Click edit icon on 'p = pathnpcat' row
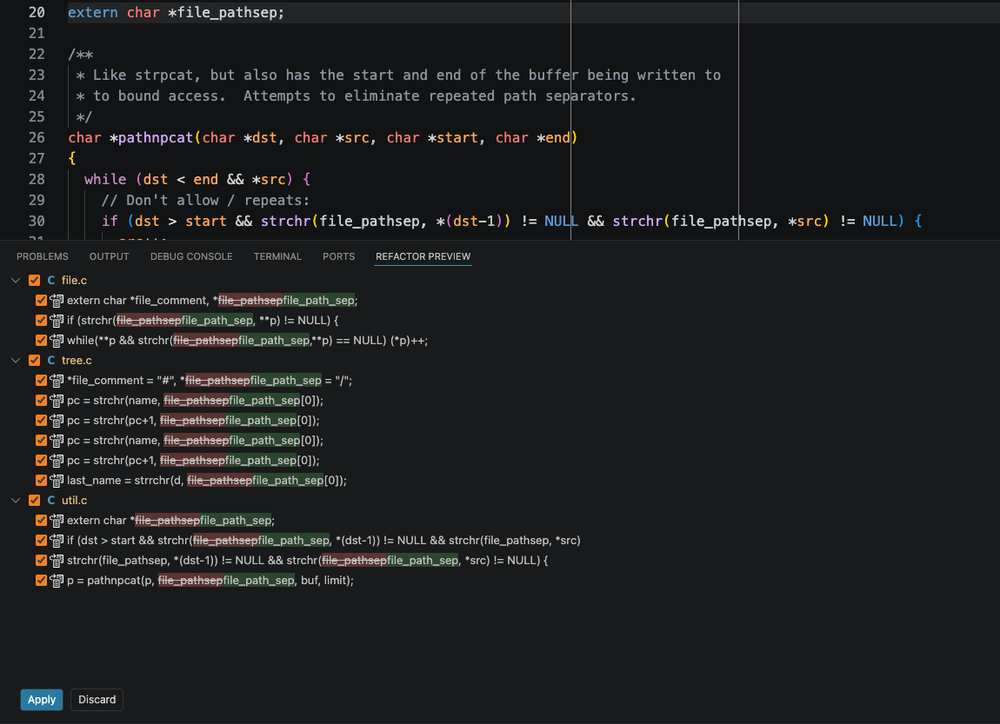Screen dimensions: 1000x724 [57, 580]
